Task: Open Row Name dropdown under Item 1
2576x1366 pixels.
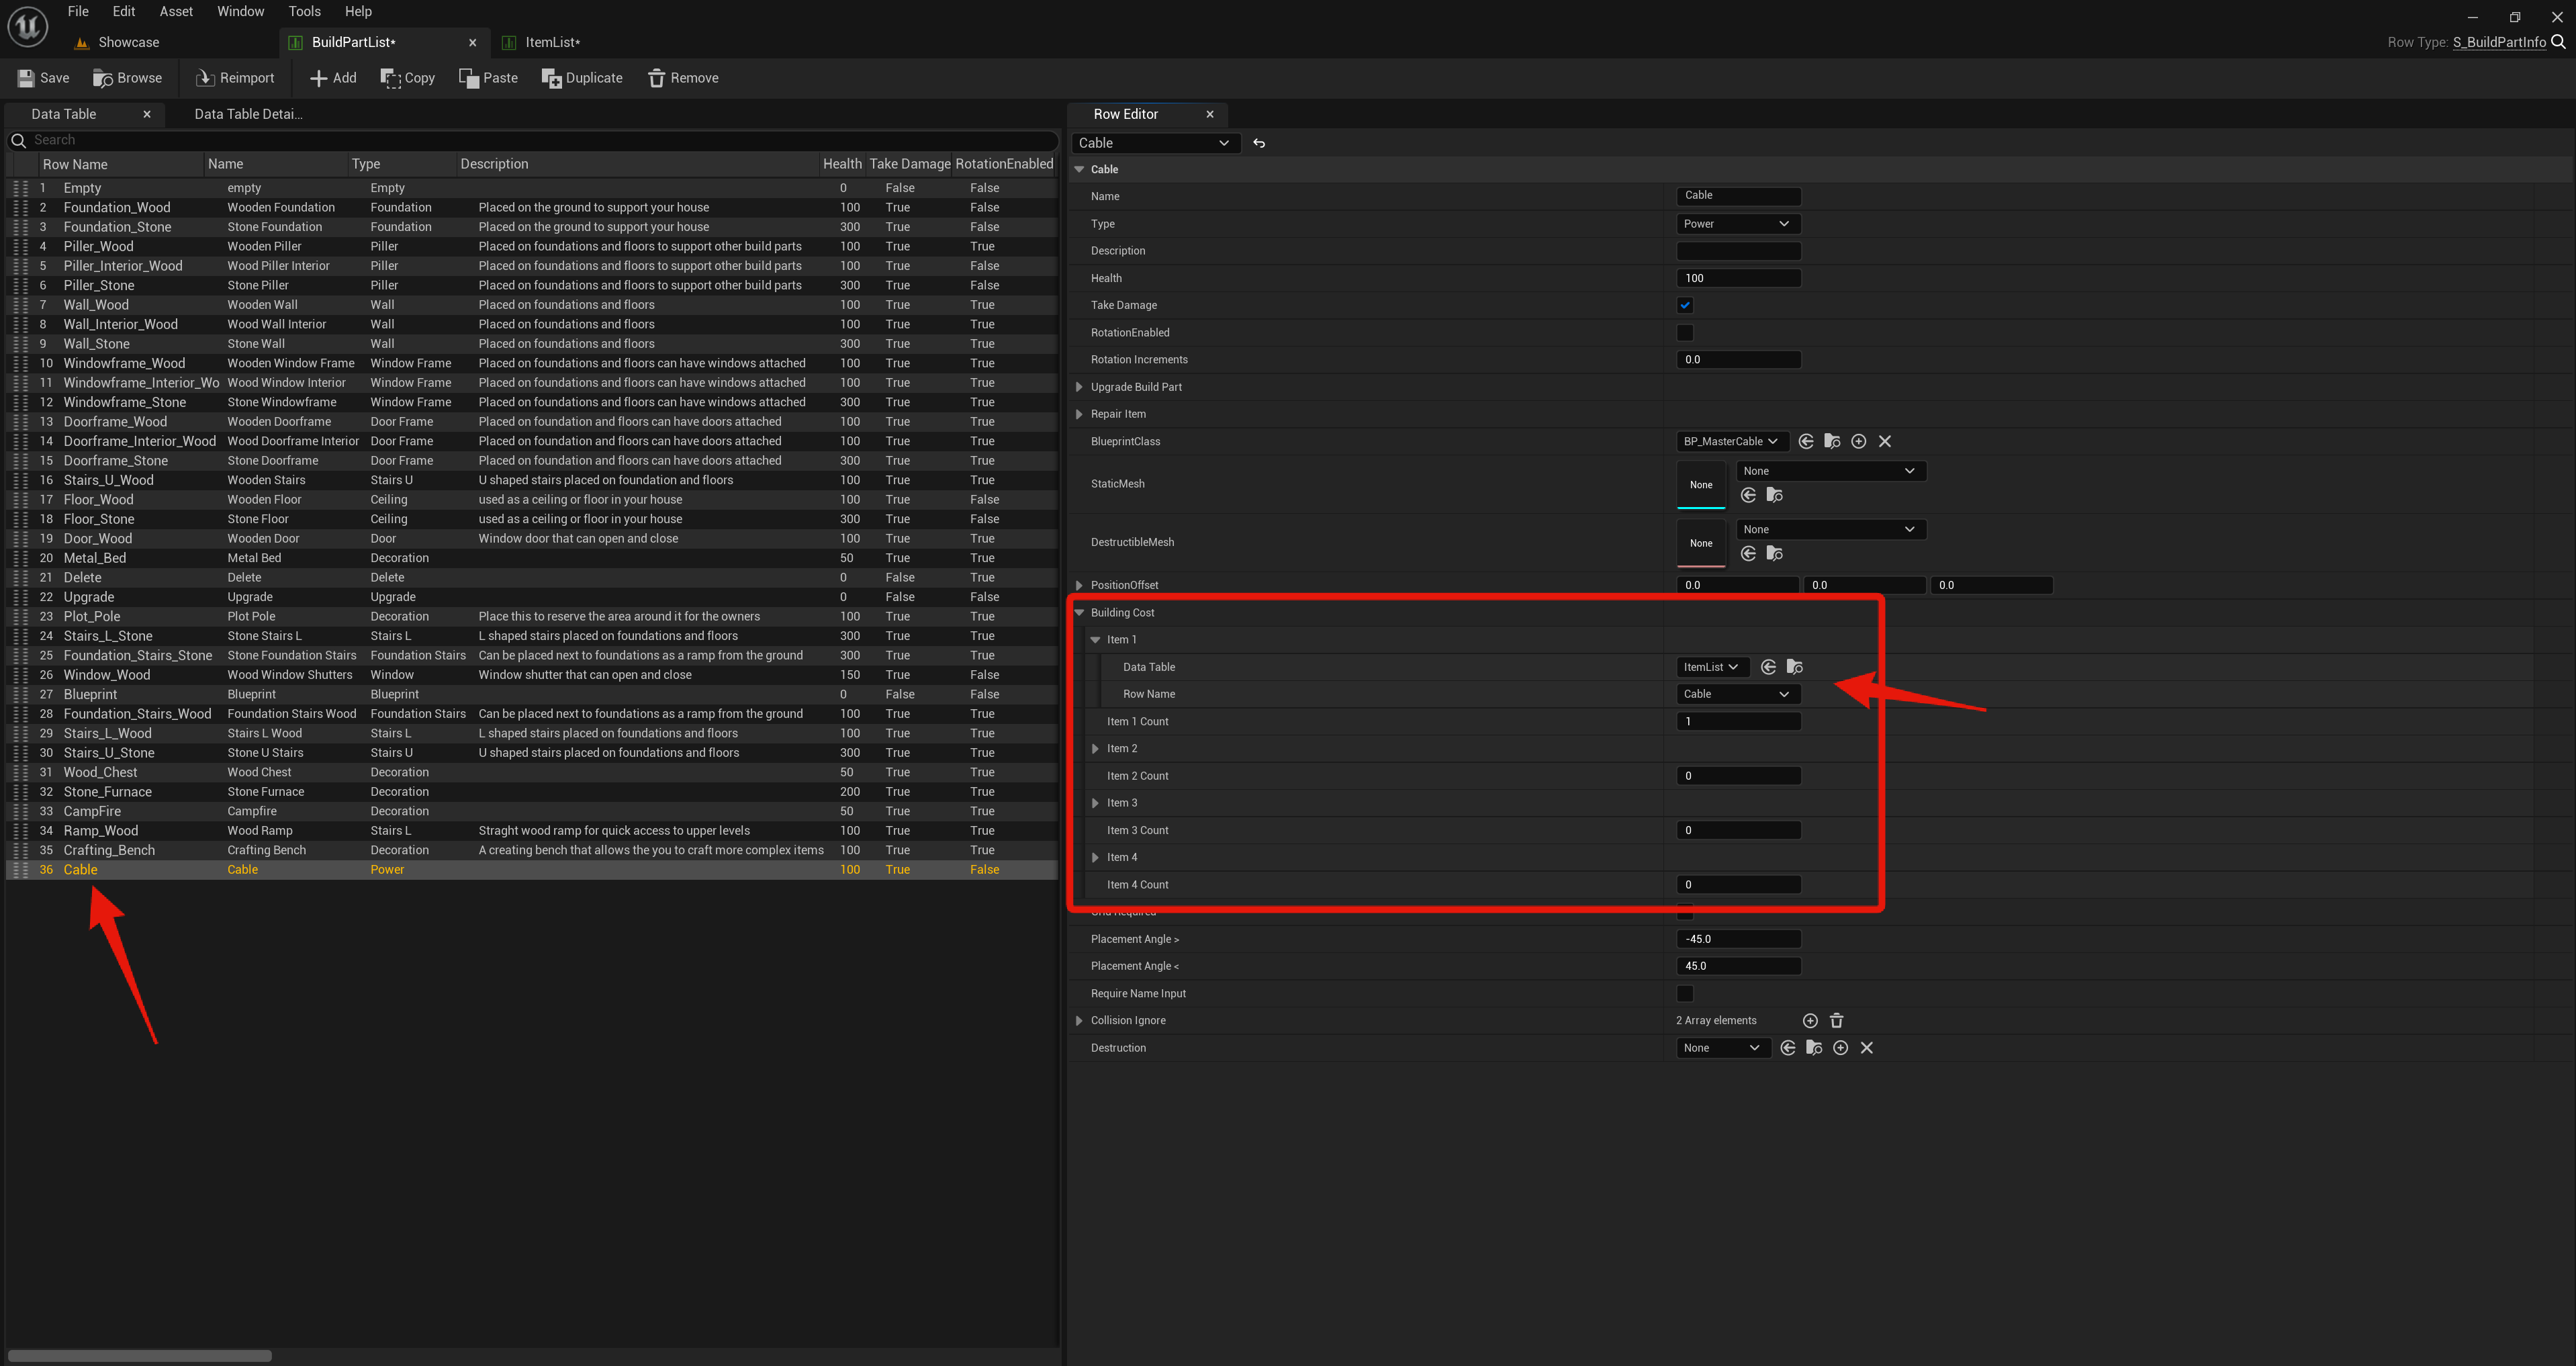Action: coord(1737,694)
